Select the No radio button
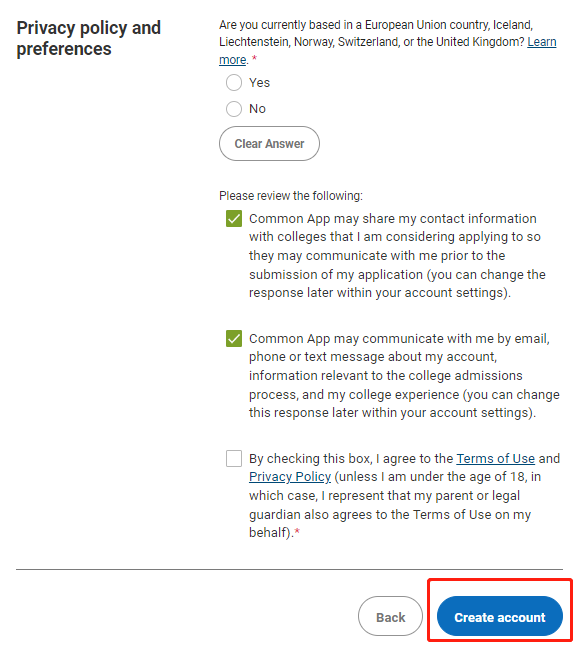 tap(233, 109)
